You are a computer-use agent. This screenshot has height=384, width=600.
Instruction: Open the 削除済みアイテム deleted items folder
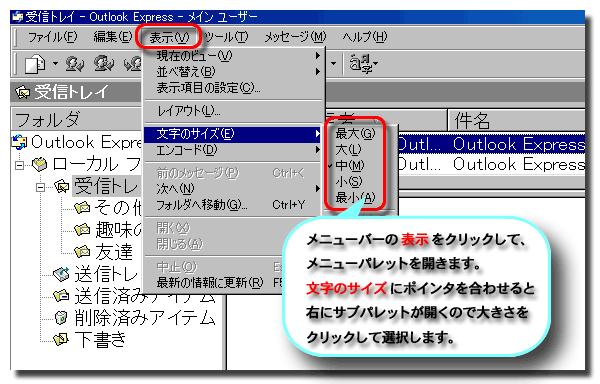tap(145, 317)
